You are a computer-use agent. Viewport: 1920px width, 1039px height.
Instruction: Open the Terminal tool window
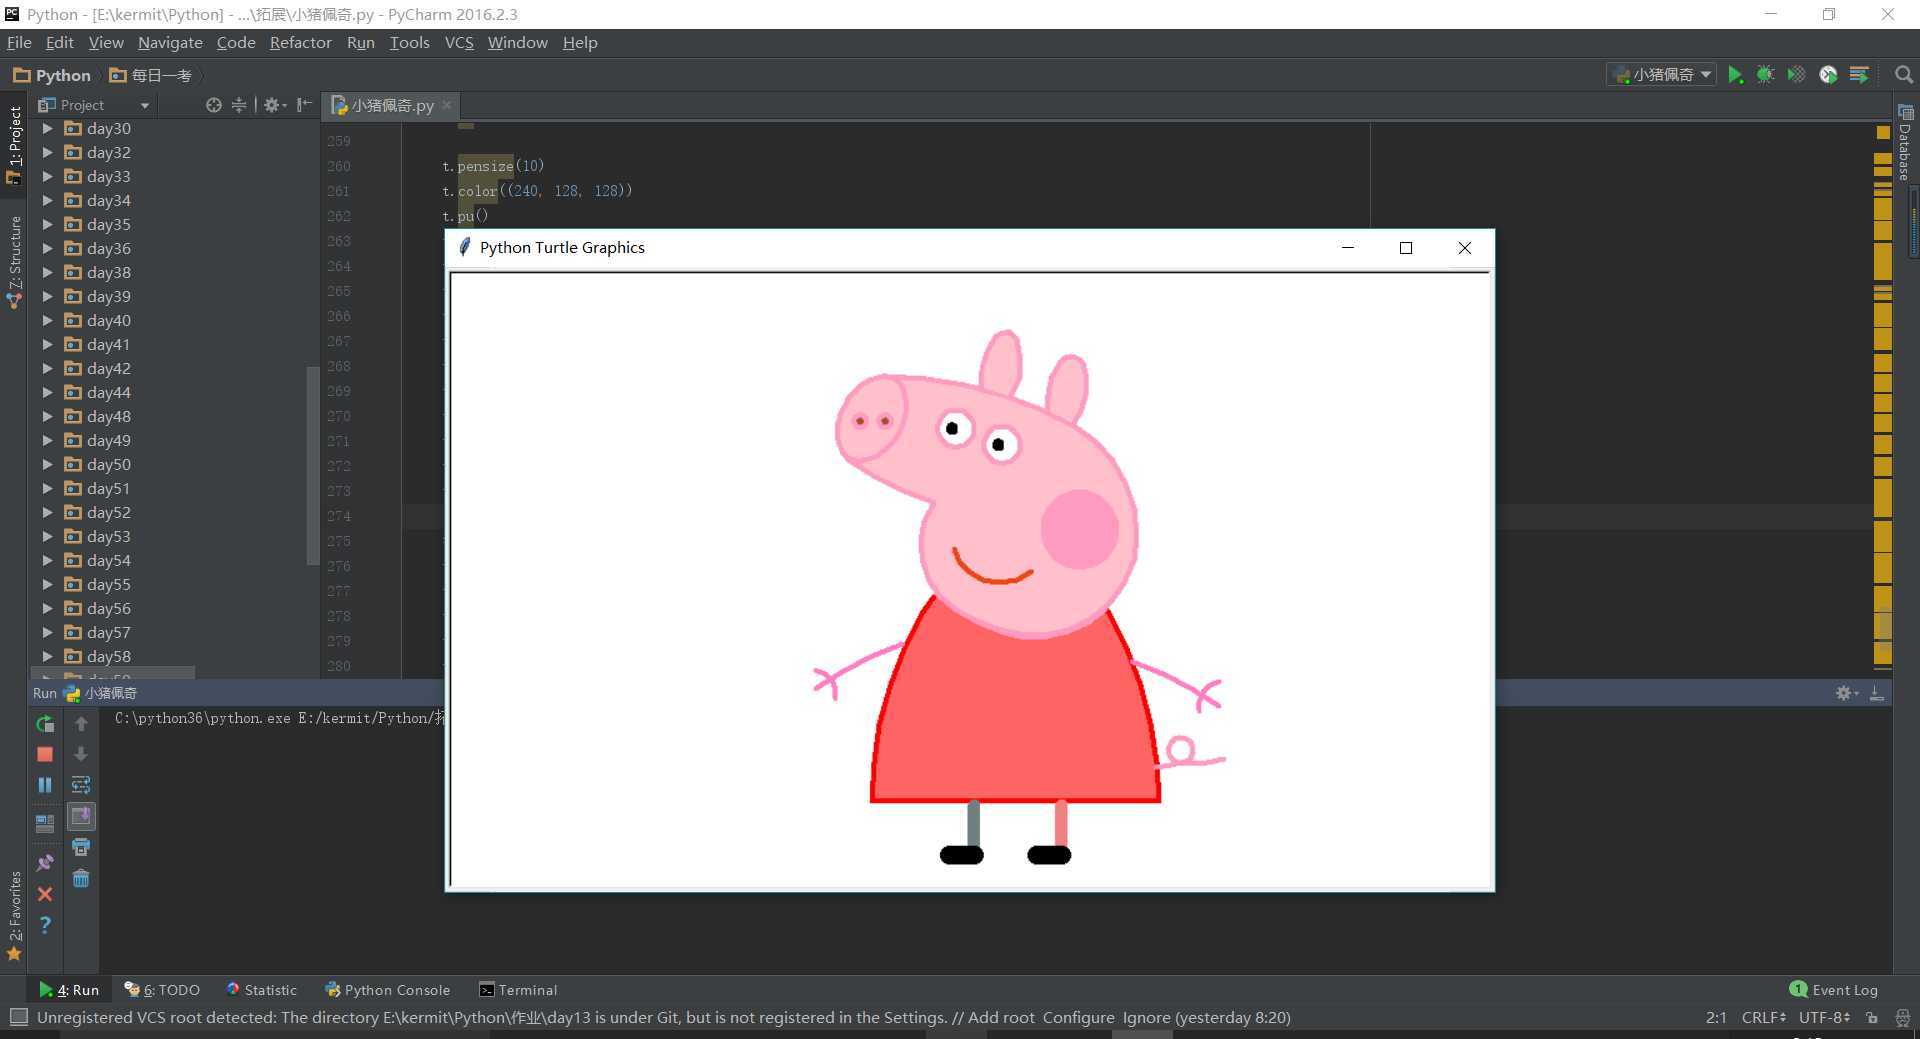[518, 990]
